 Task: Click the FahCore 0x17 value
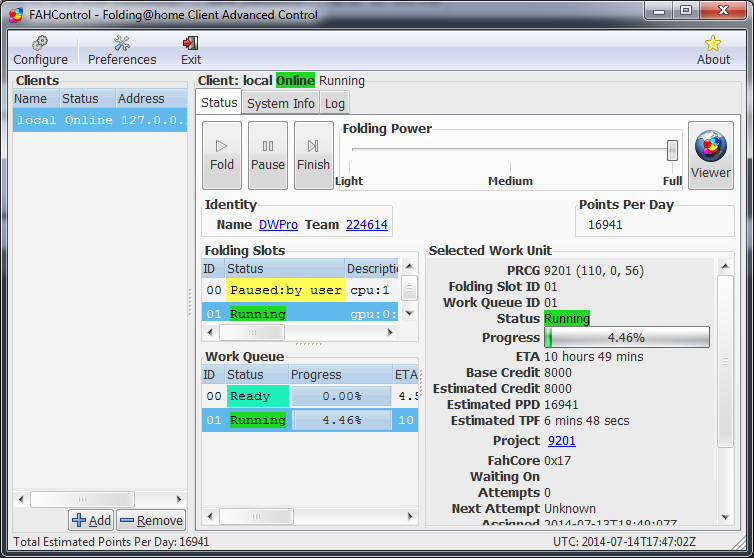pos(557,461)
